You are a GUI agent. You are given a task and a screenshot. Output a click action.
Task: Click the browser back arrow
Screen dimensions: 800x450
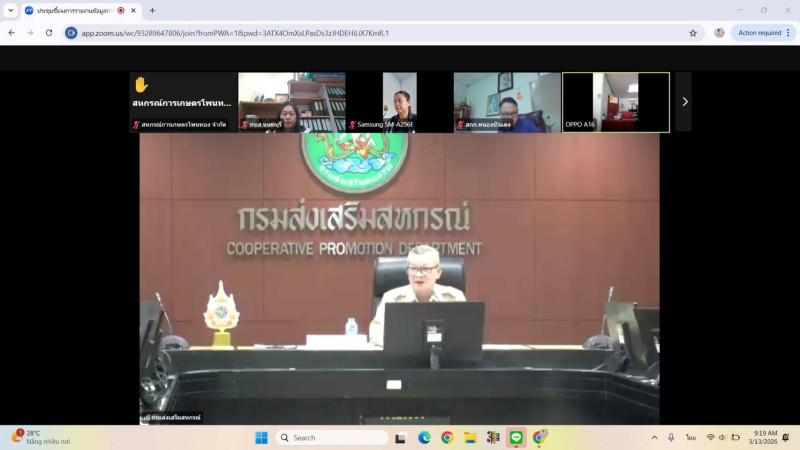(11, 33)
